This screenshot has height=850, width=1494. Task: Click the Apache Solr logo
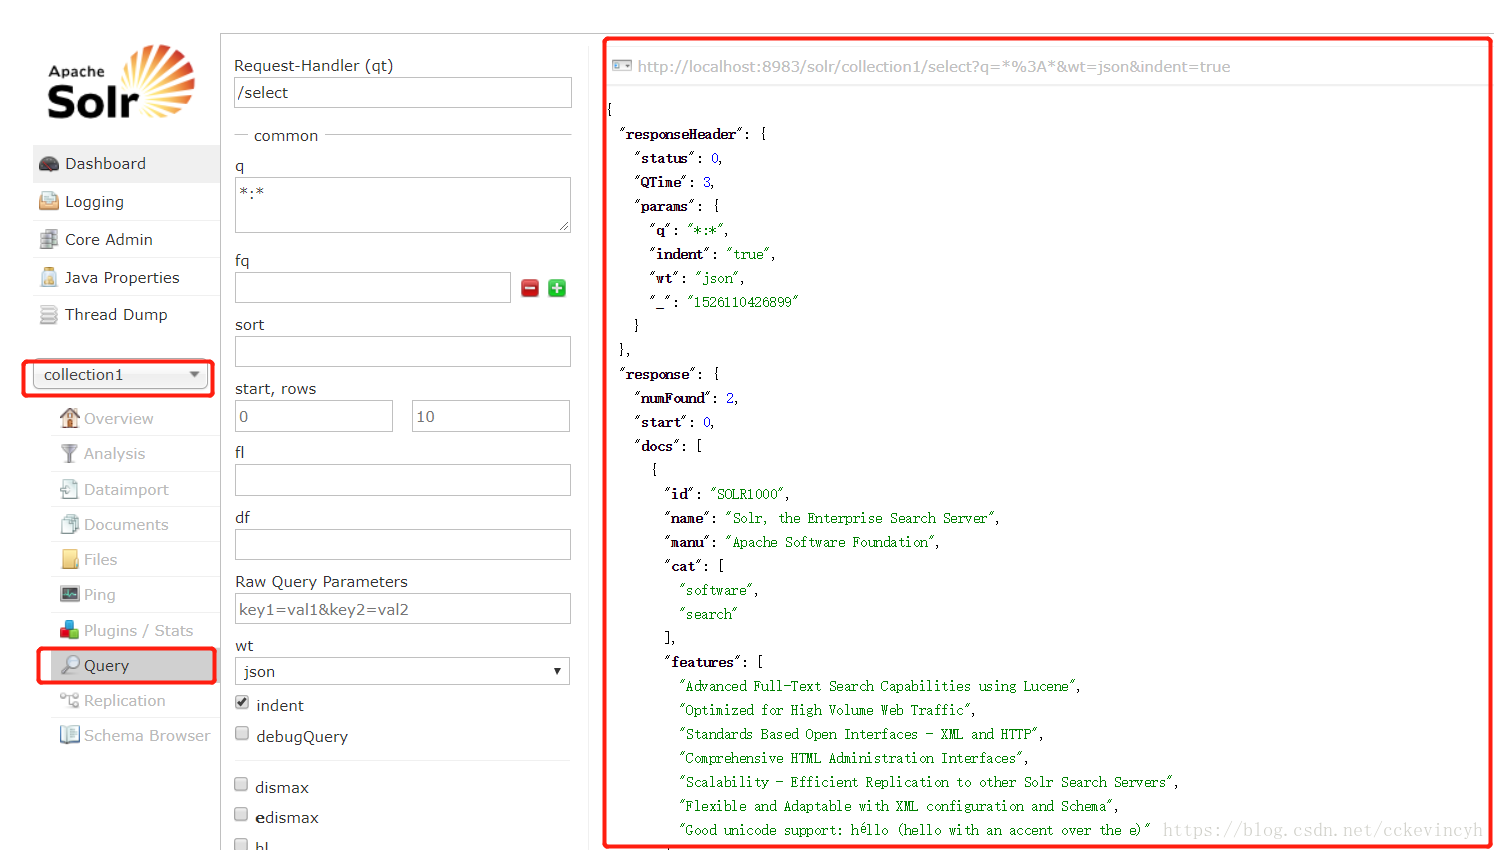click(x=121, y=83)
